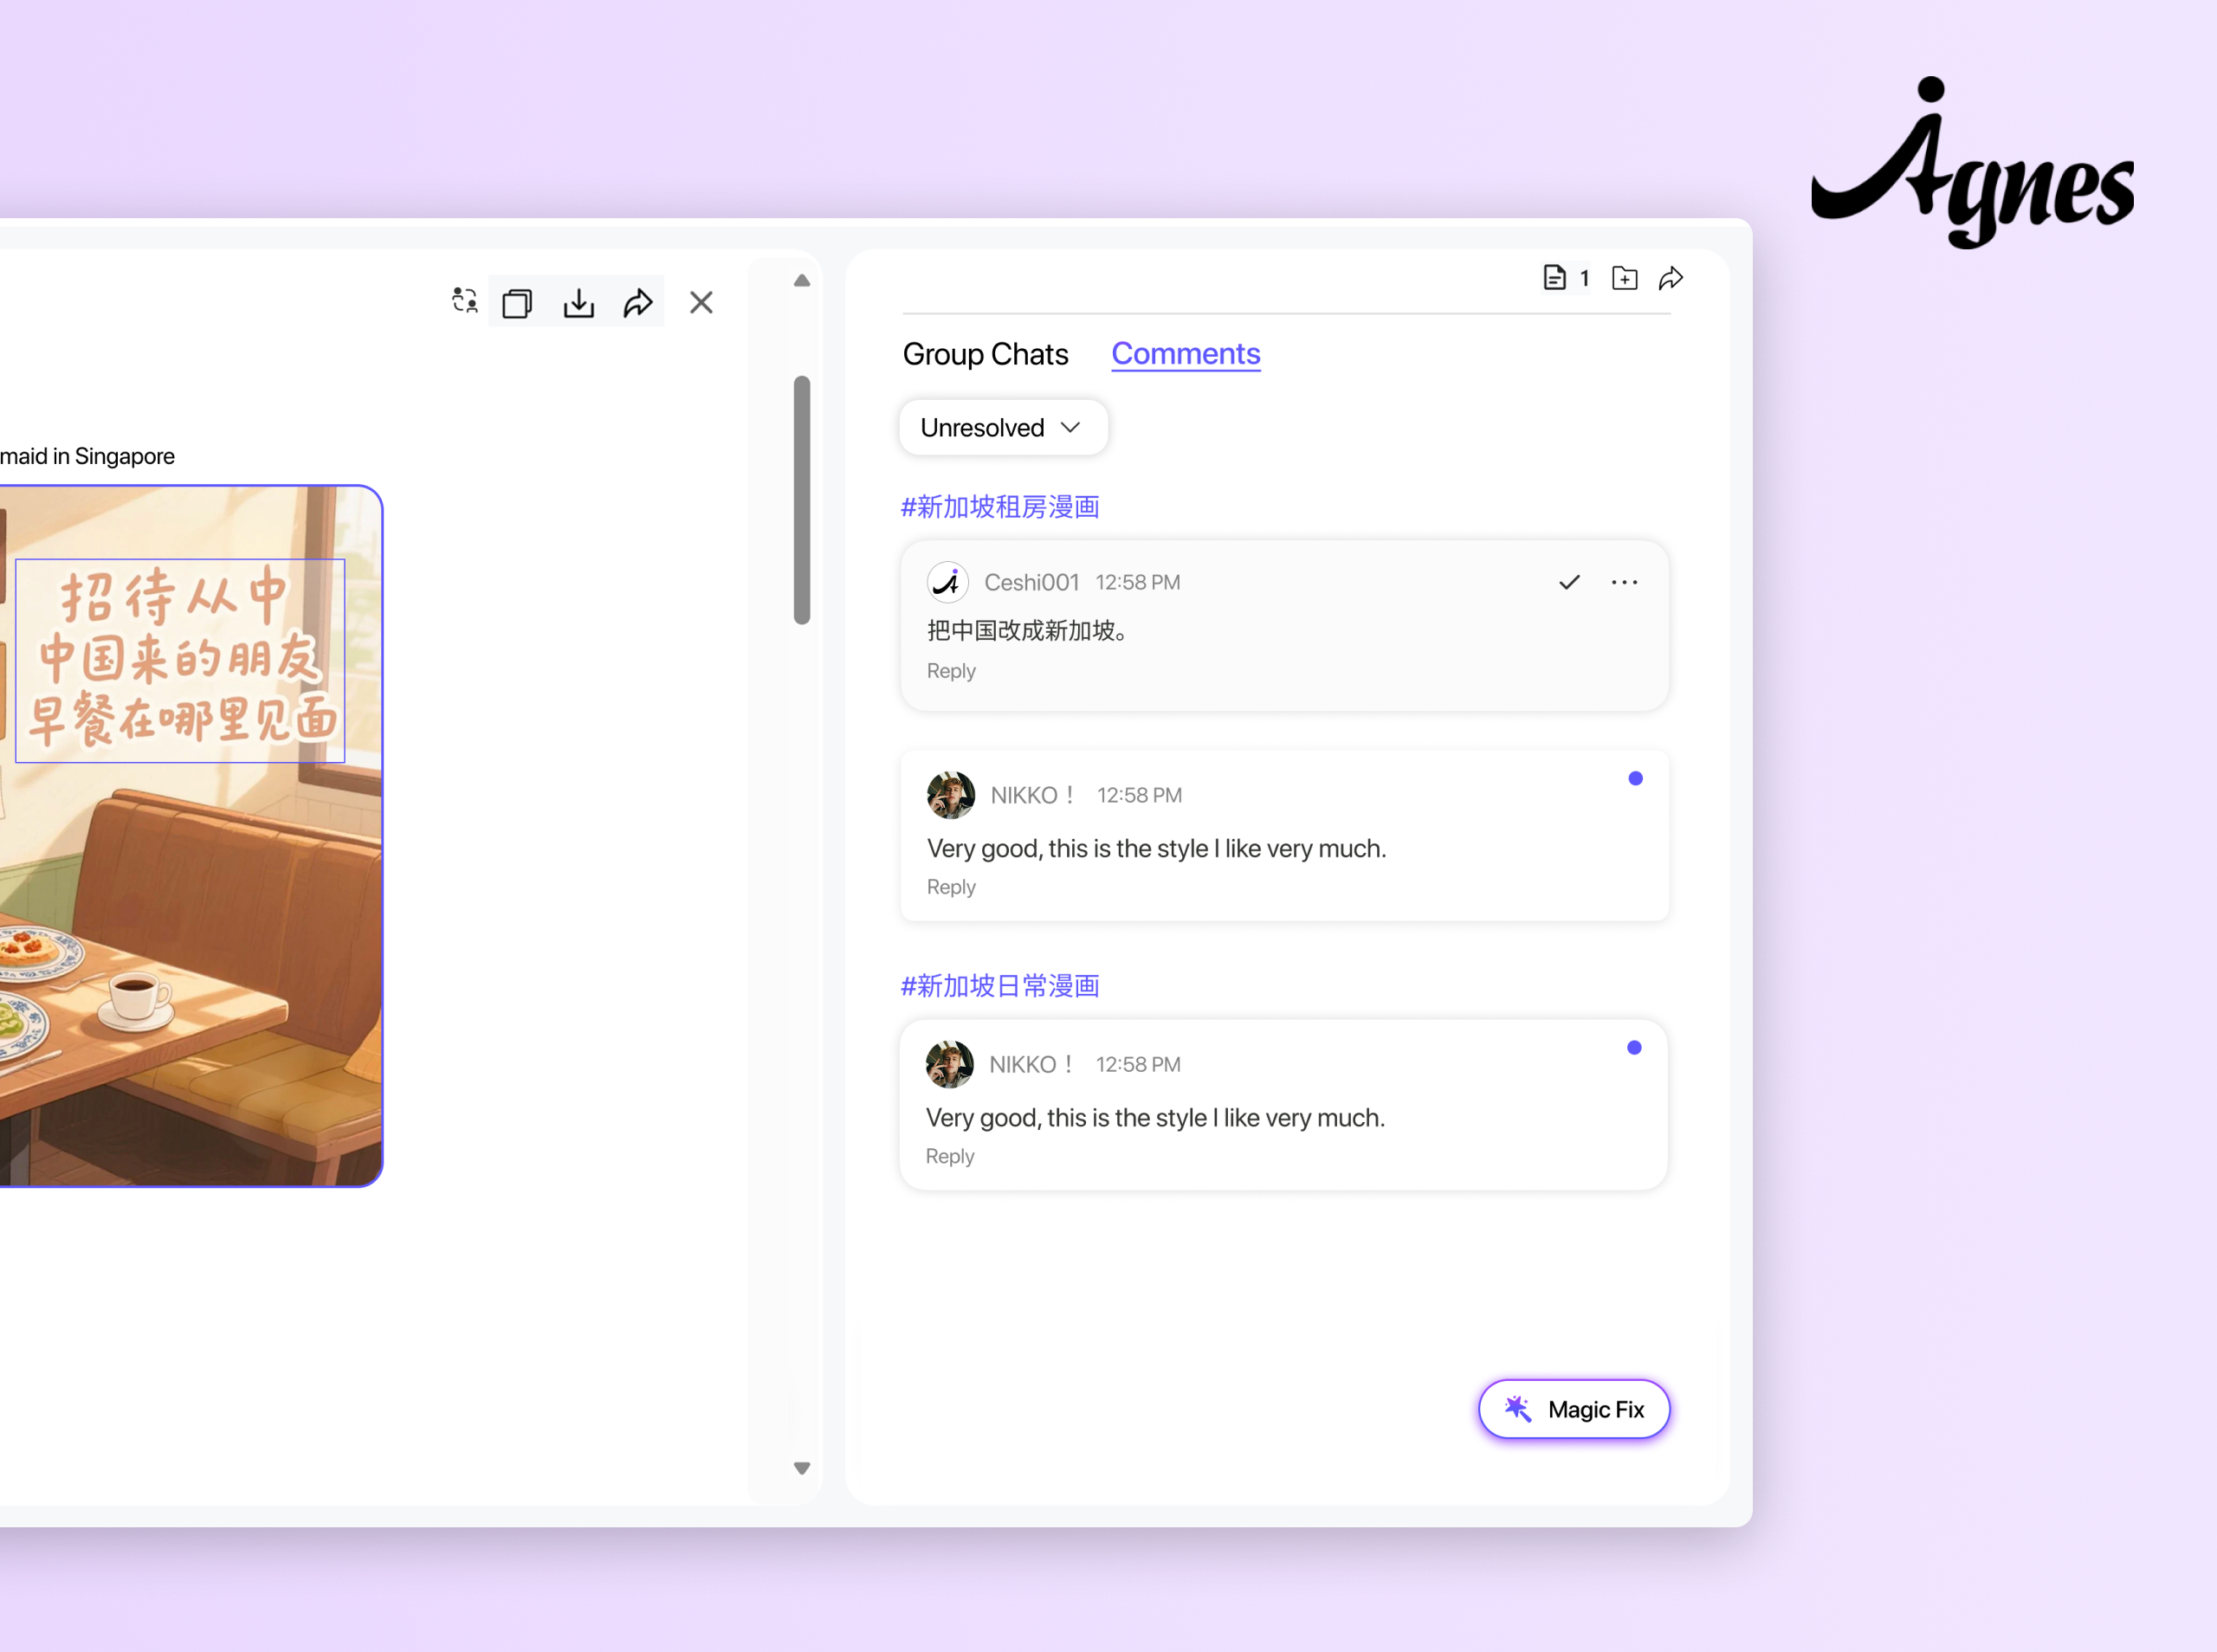Image resolution: width=2217 pixels, height=1652 pixels.
Task: Download the image with the download icon
Action: tap(578, 302)
